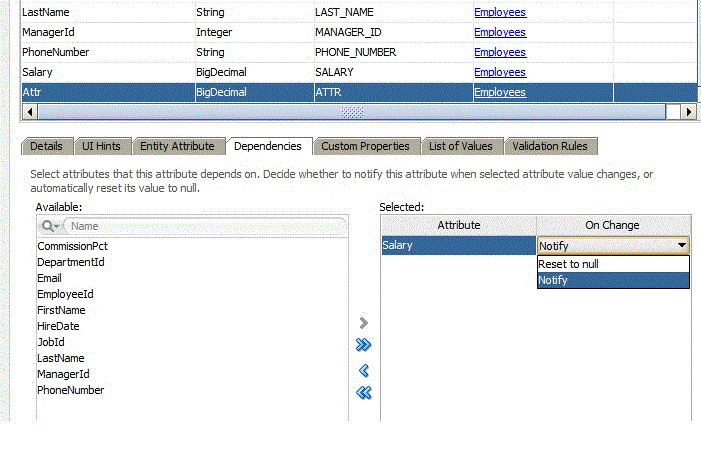
Task: Click Employees link in LastName row
Action: (x=500, y=12)
